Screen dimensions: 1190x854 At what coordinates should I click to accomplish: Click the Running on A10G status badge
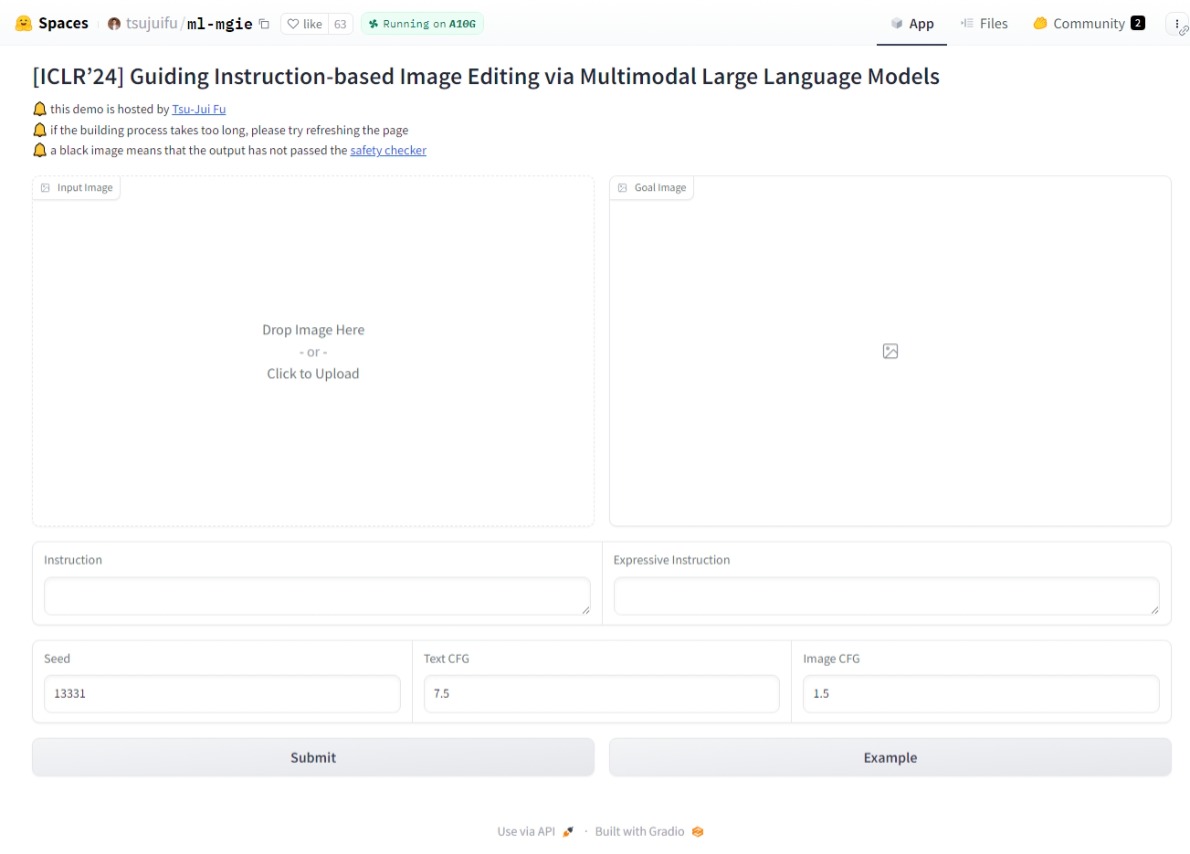(x=422, y=24)
